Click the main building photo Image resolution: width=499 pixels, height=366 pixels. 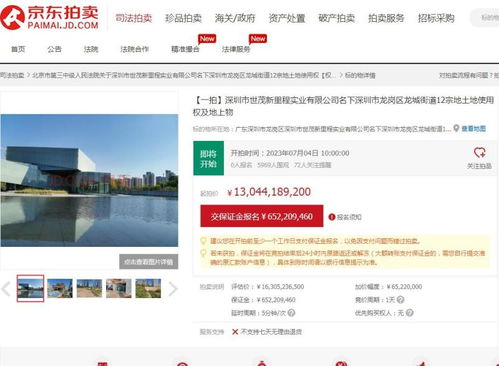(x=89, y=180)
